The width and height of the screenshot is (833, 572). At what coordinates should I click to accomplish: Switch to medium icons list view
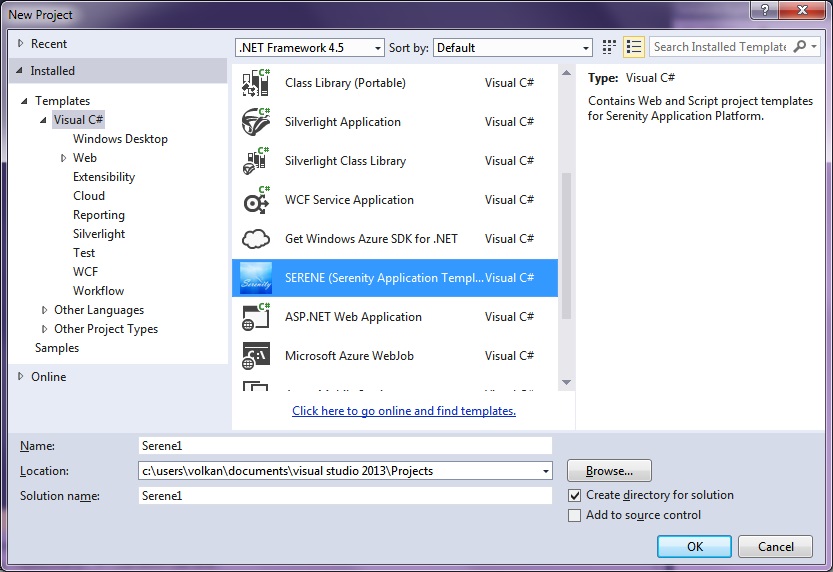[634, 47]
